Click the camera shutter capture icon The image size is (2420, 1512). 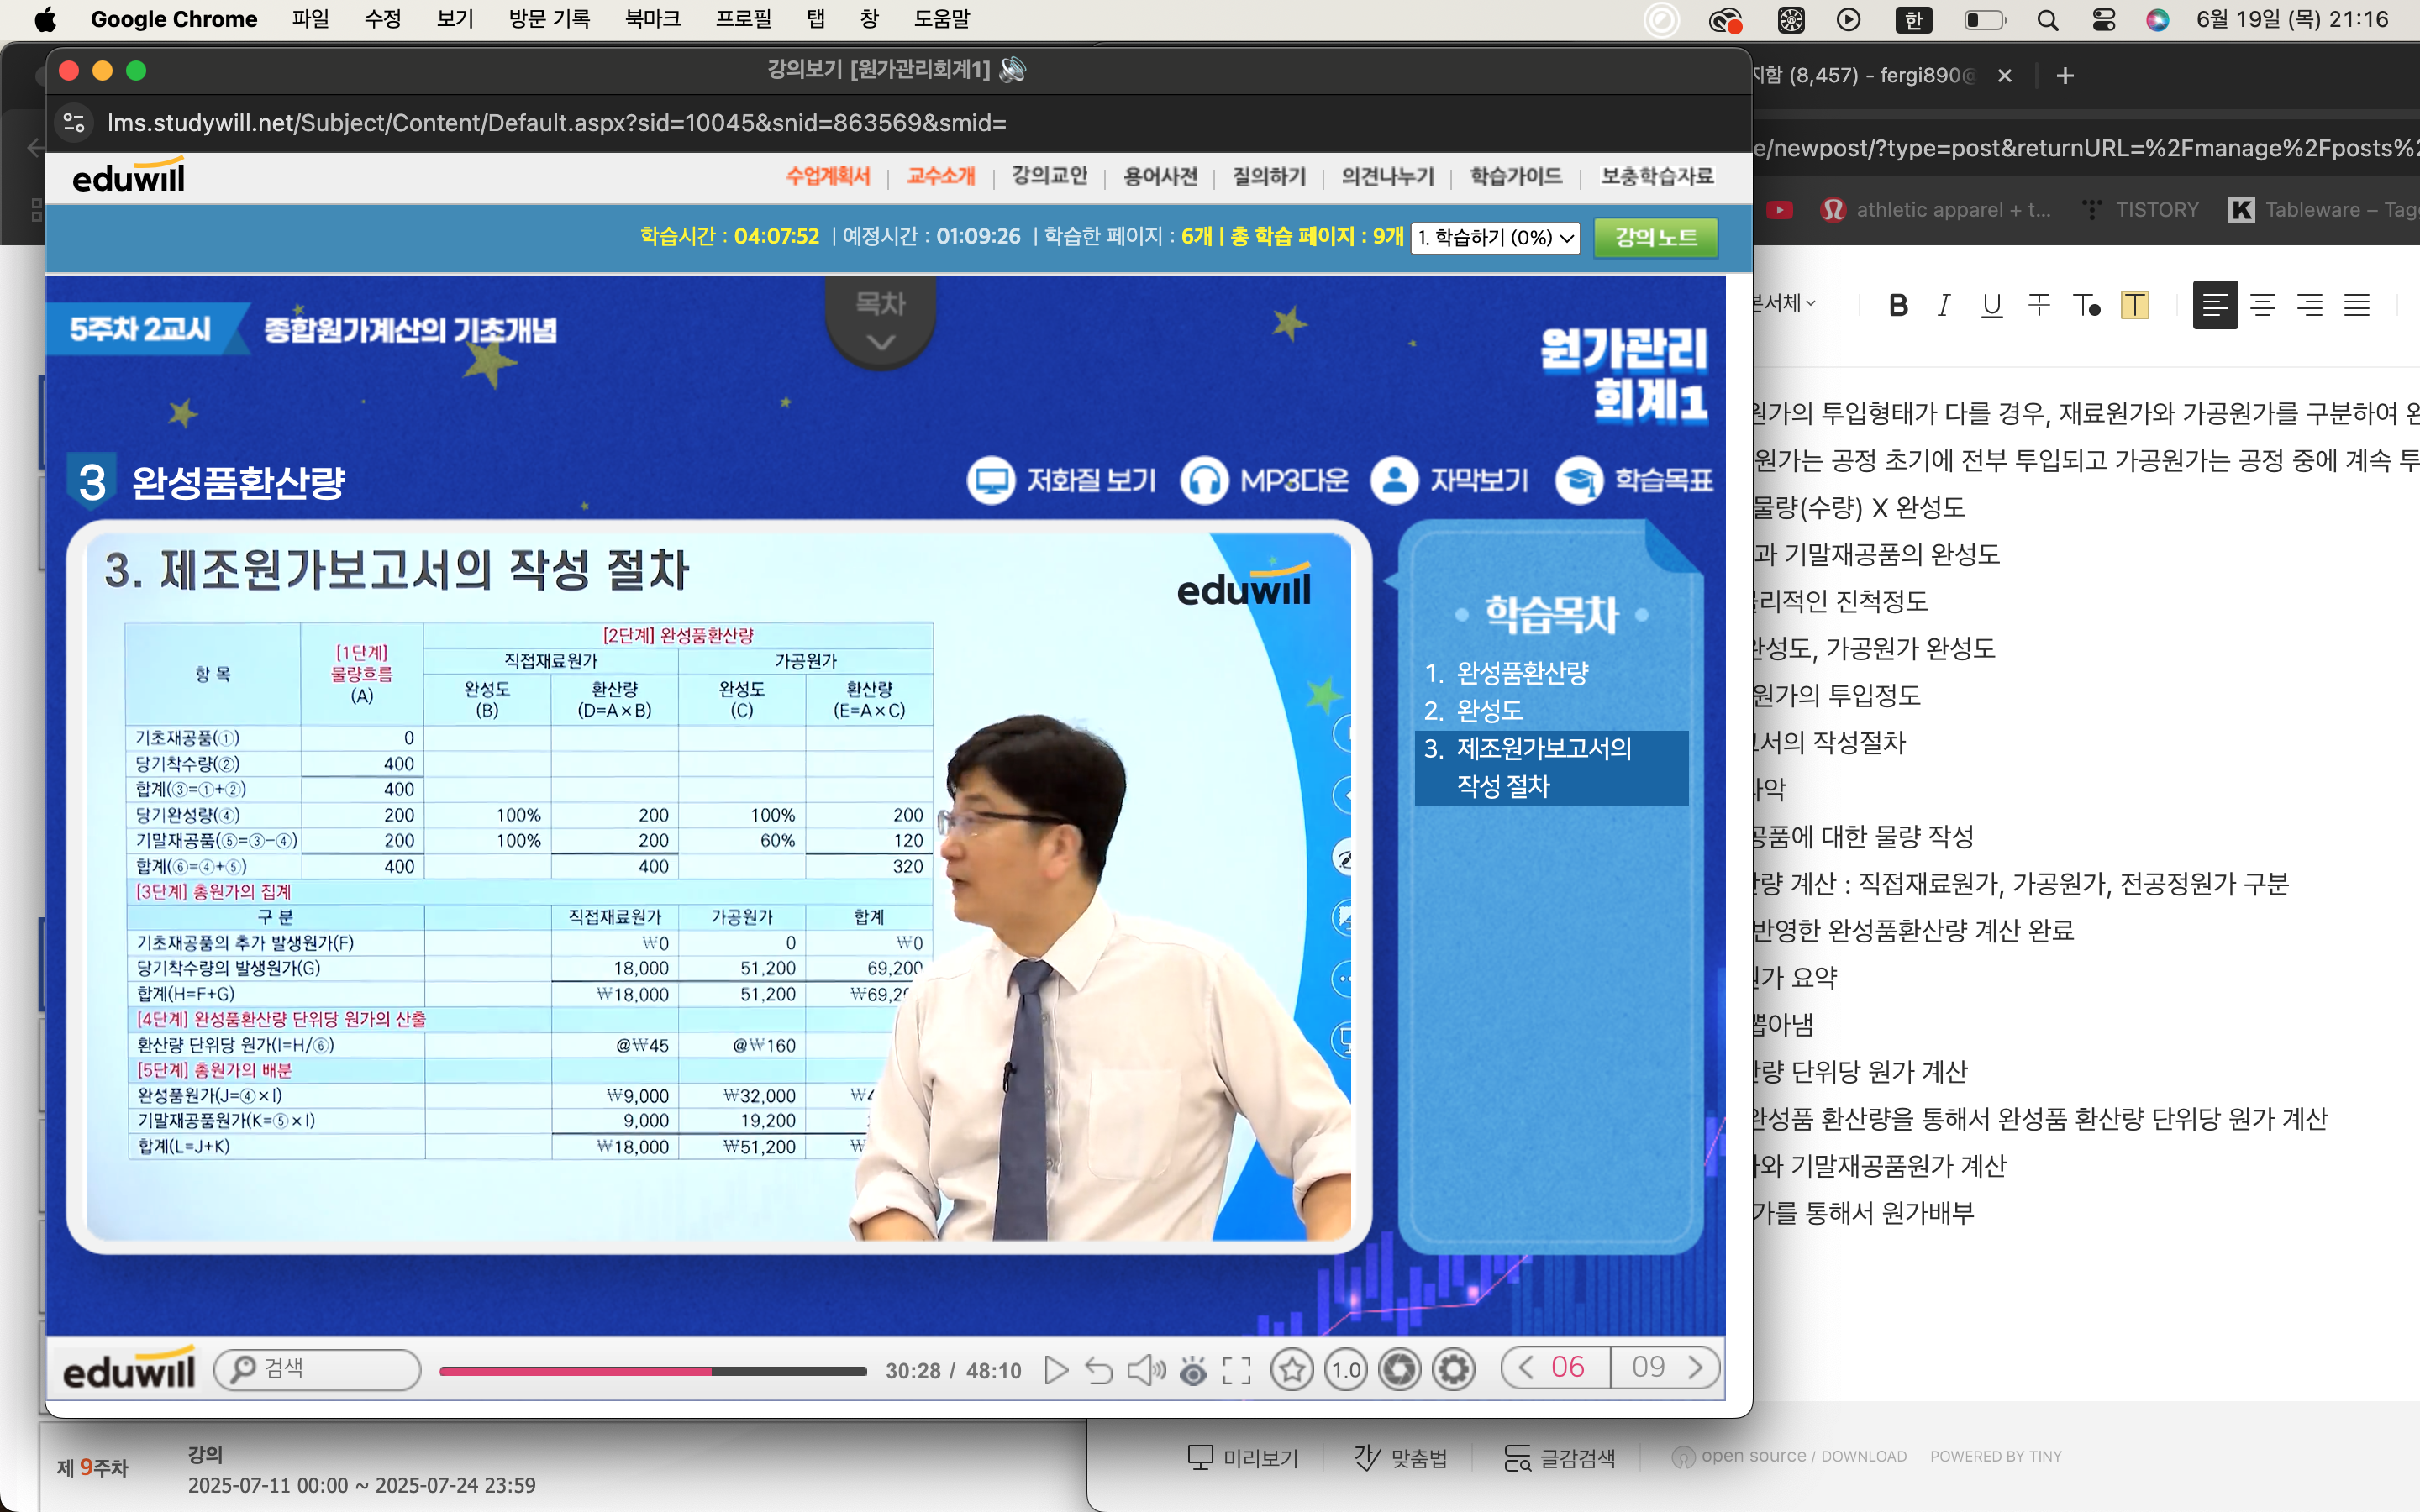[1400, 1369]
